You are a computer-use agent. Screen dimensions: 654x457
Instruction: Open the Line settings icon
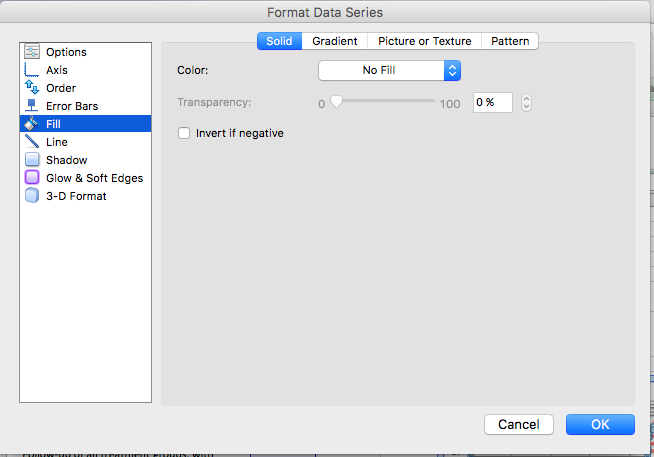[x=32, y=142]
